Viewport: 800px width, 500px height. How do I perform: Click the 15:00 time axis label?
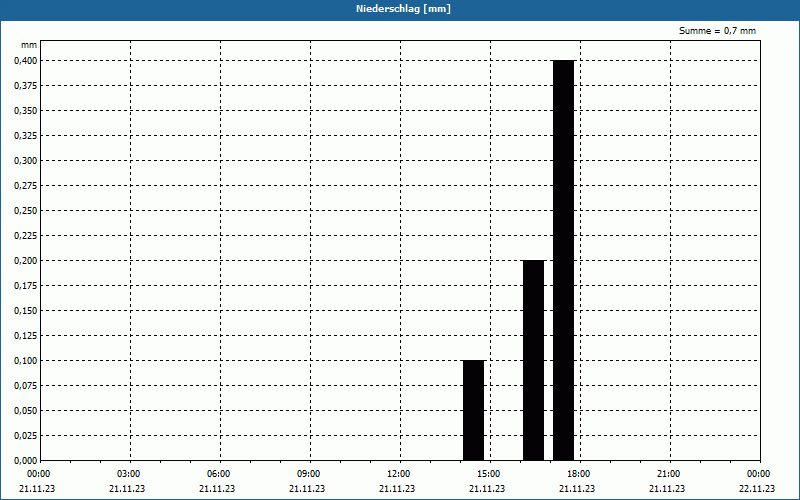point(489,474)
